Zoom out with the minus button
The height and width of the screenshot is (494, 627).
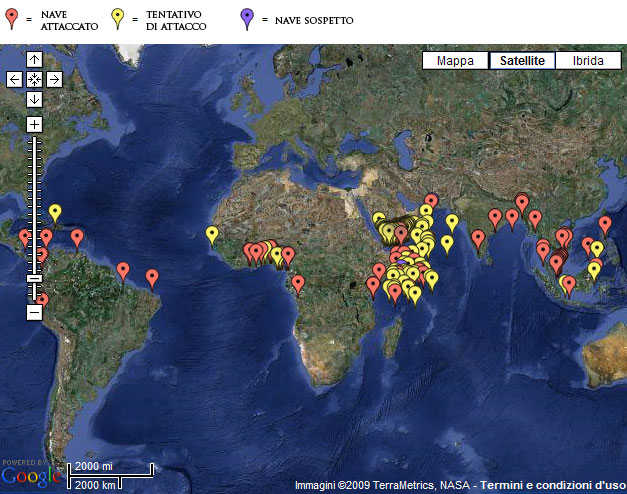[34, 312]
